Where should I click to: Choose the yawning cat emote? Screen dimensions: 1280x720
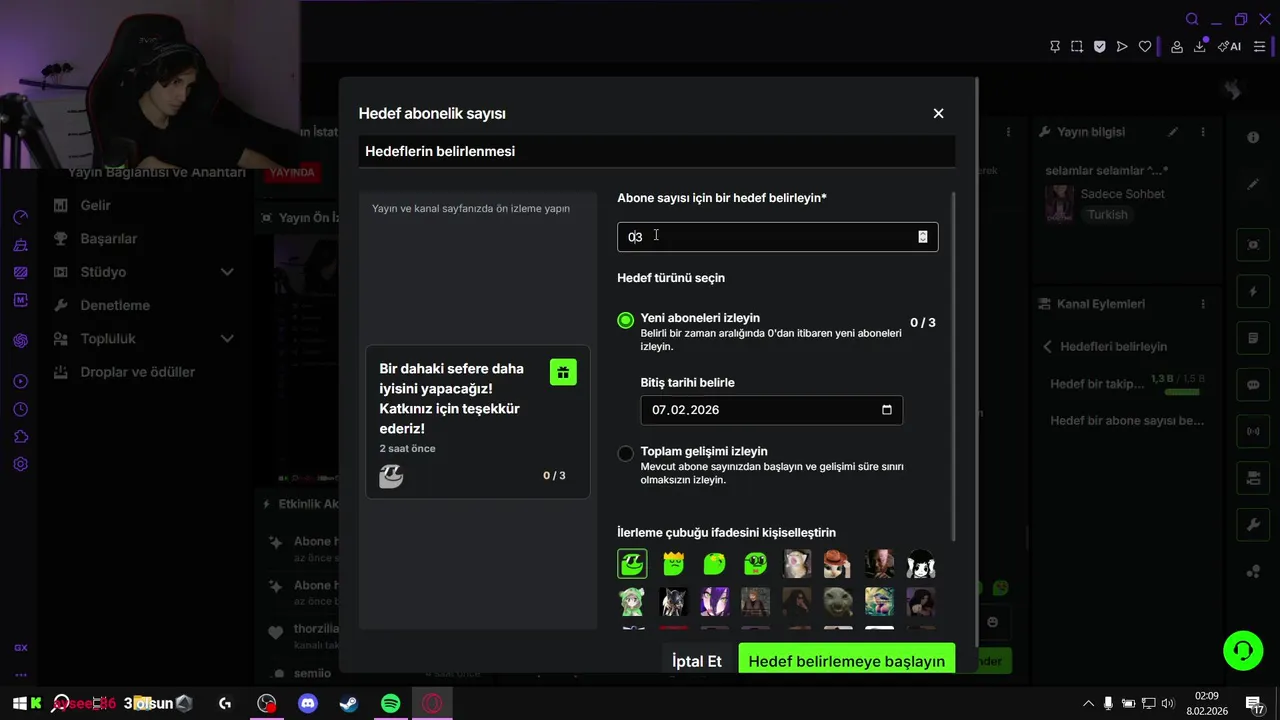[796, 564]
